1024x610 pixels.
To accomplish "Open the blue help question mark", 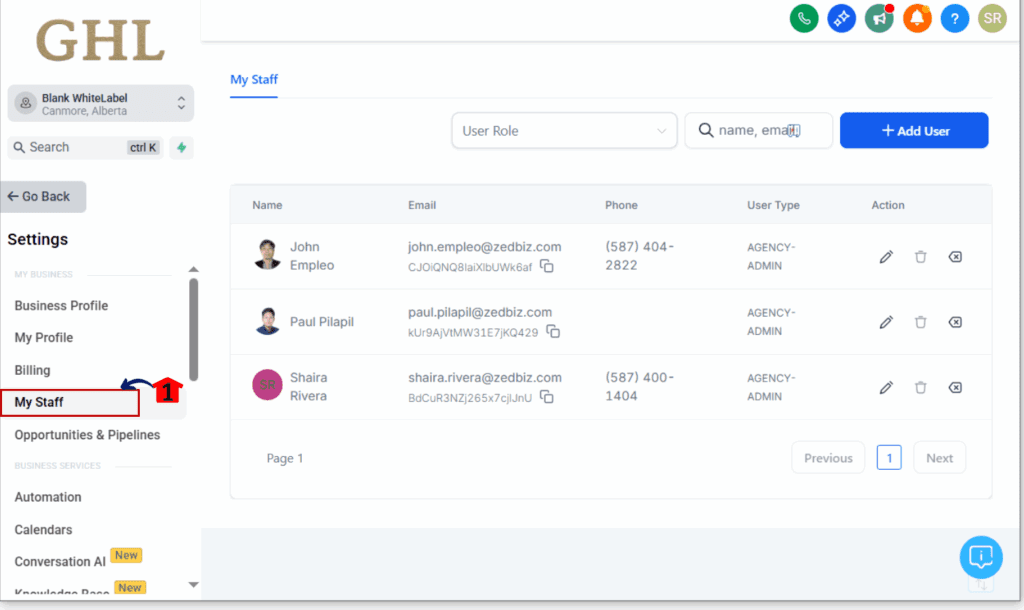I will point(954,18).
